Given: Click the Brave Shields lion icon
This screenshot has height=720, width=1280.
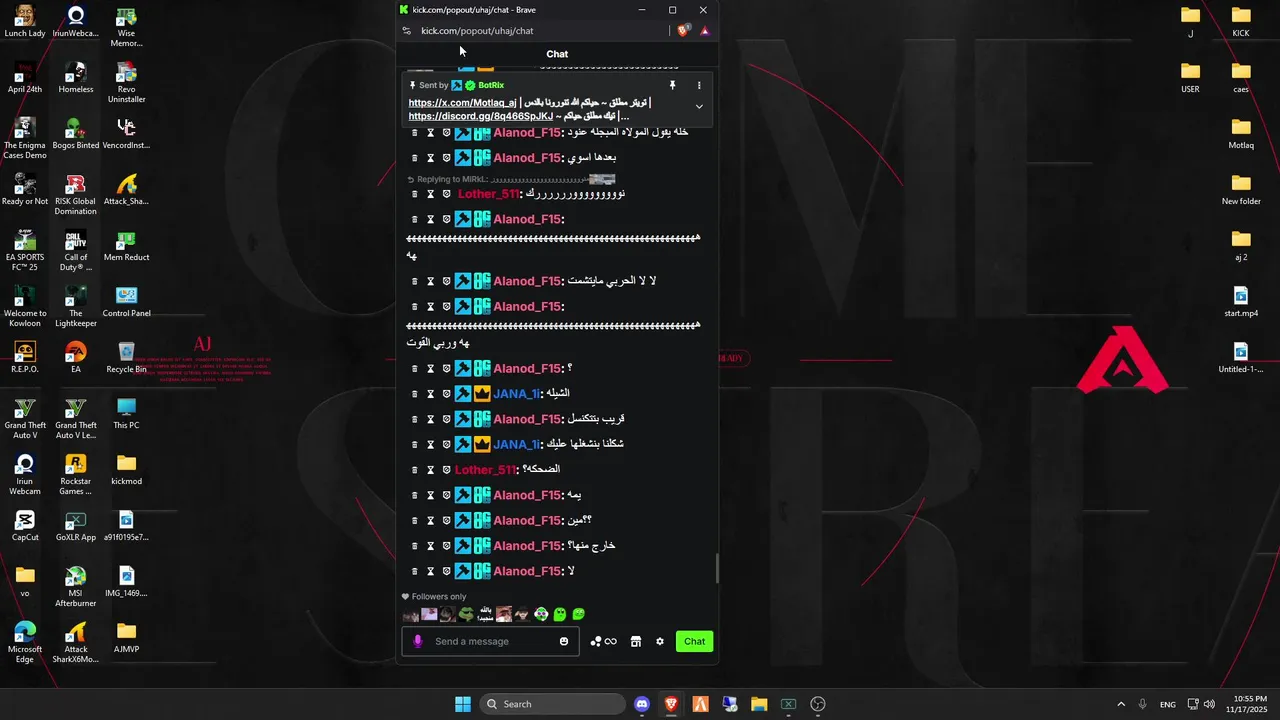Looking at the screenshot, I should (x=683, y=31).
